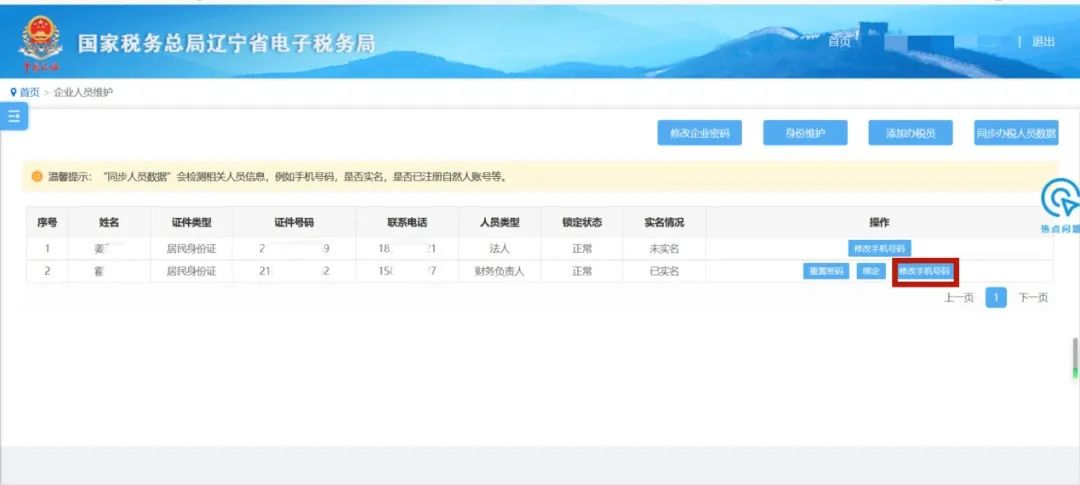This screenshot has height=485, width=1080.
Task: Click 退出 to log out
Action: tap(1043, 42)
